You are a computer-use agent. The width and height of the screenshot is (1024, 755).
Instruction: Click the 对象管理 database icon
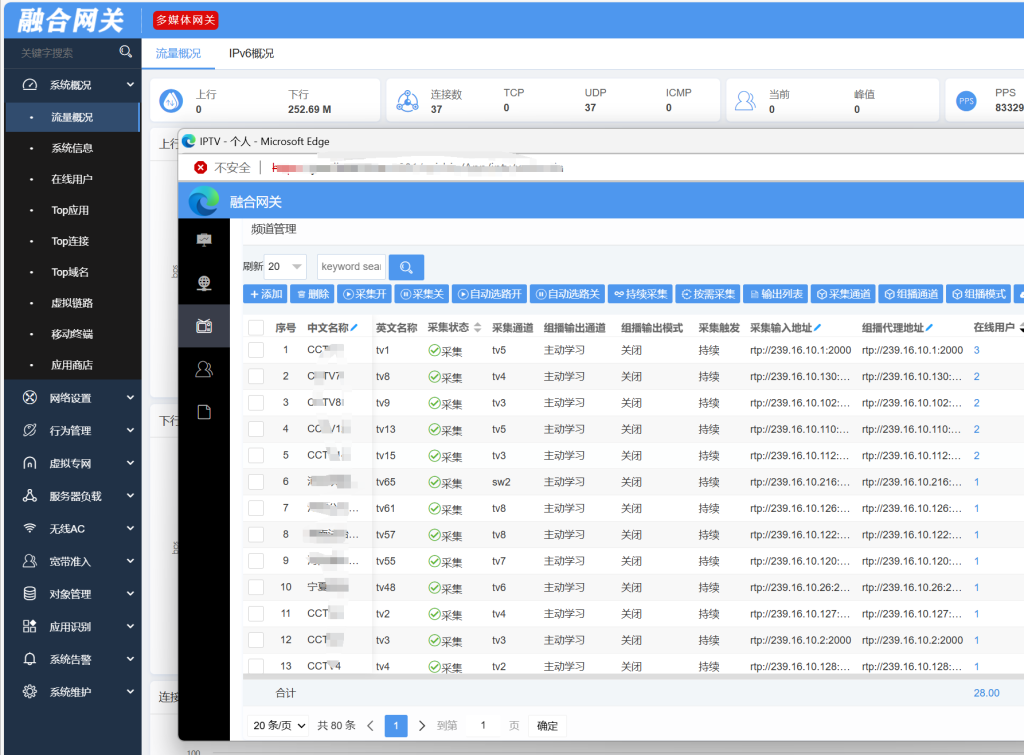[x=29, y=593]
